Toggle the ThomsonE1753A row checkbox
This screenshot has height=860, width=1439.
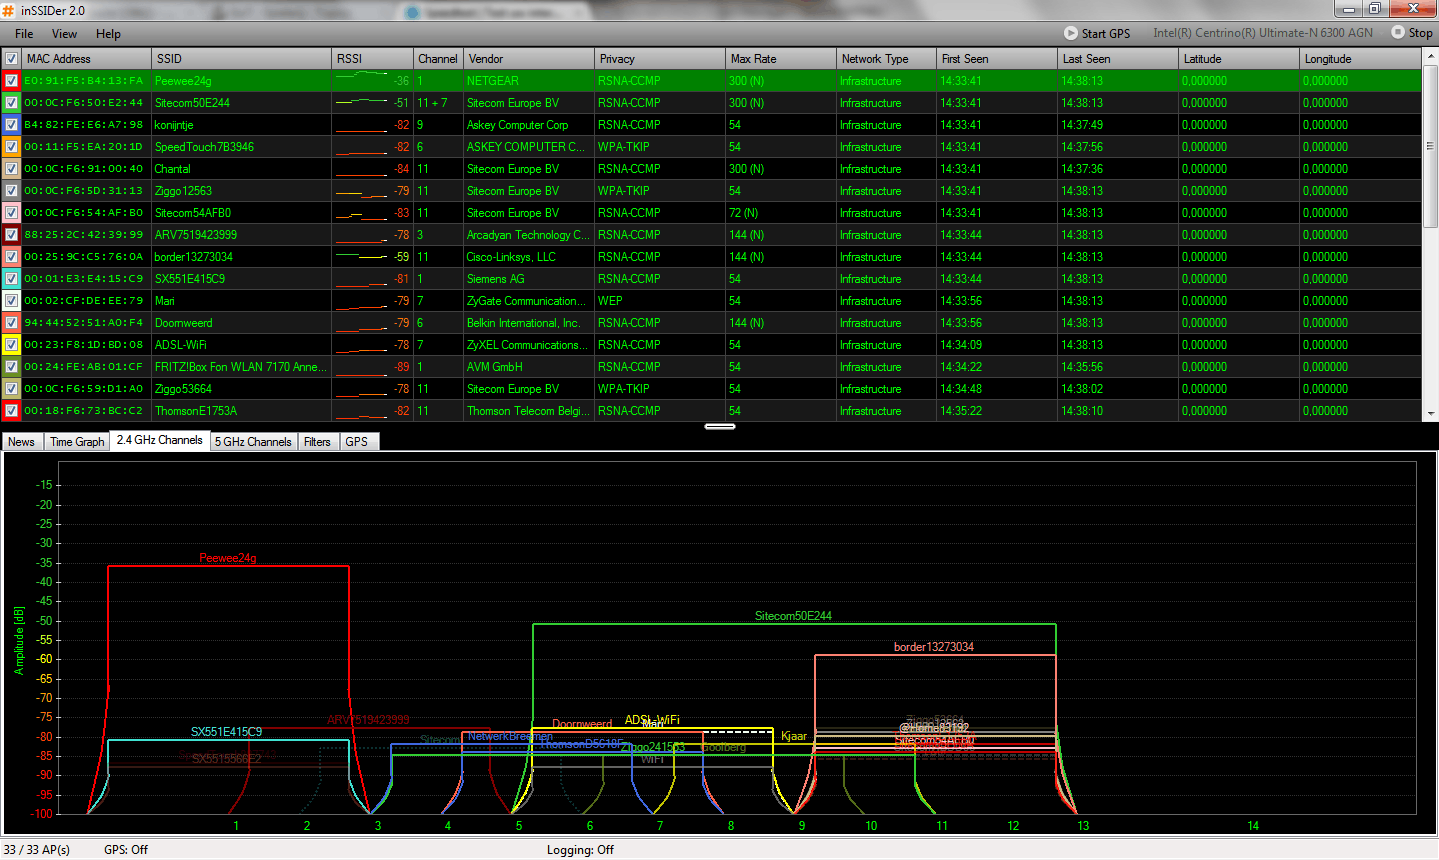pyautogui.click(x=11, y=411)
